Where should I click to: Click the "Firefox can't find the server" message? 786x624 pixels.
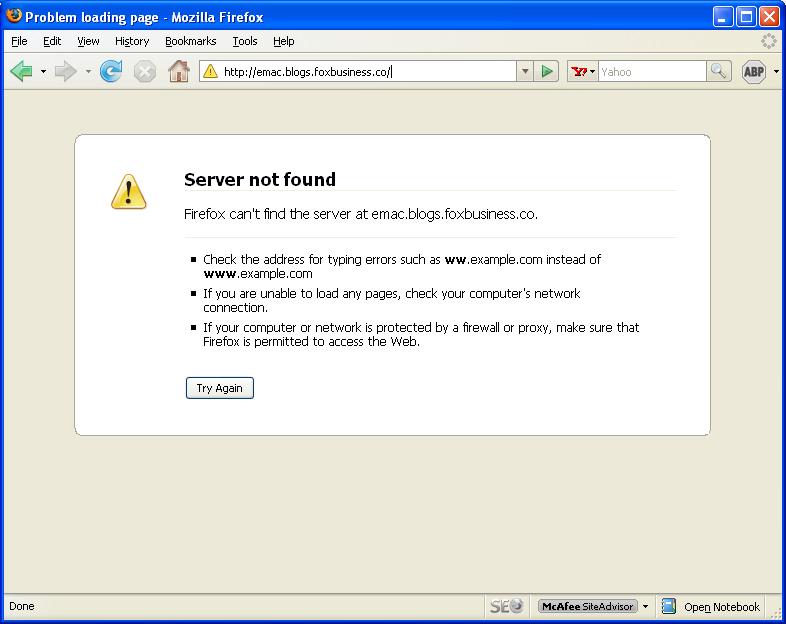pos(361,215)
